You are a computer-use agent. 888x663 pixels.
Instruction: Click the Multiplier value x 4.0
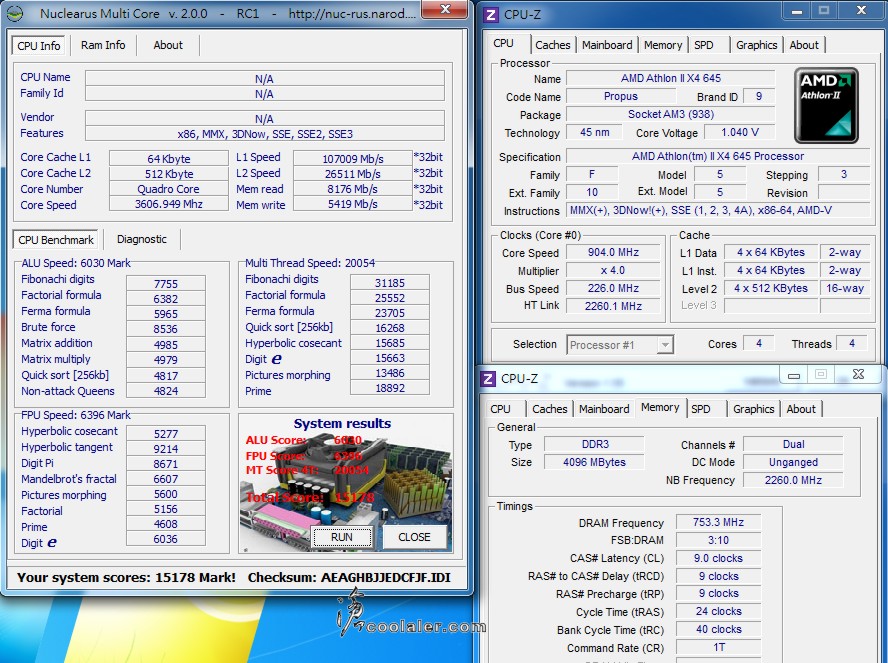point(613,271)
